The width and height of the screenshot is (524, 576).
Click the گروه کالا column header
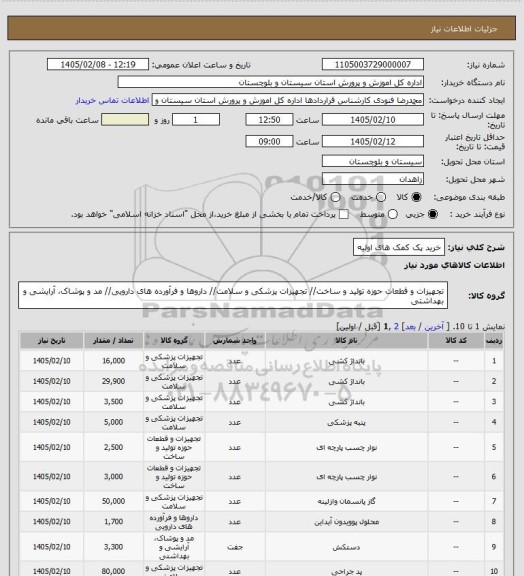pos(174,341)
